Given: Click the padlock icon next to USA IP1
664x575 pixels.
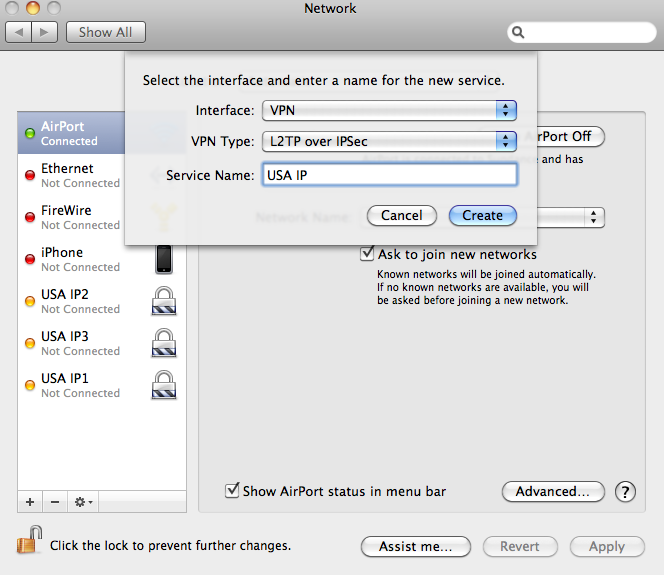Looking at the screenshot, I should (x=163, y=384).
